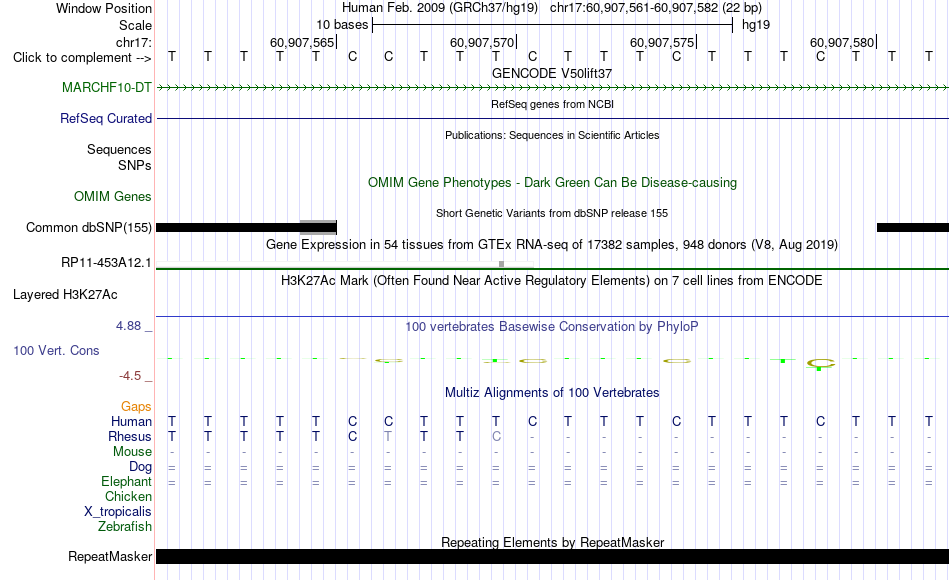Open the RP11-453A12.1 GTEx label
Screen dimensions: 950x580
107,263
